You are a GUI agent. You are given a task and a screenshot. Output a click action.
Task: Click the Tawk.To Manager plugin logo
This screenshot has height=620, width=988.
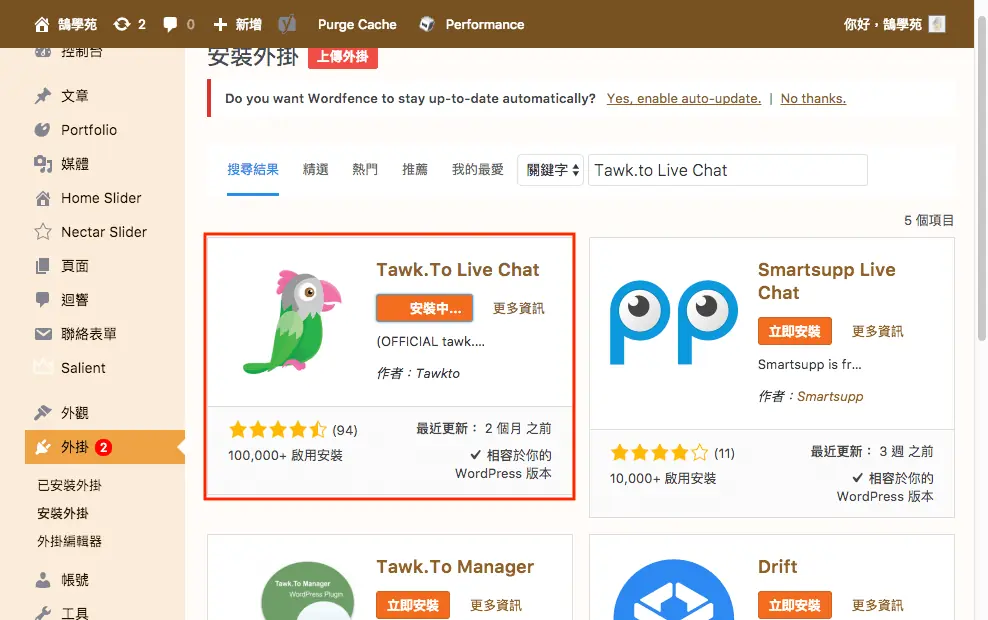tap(307, 590)
